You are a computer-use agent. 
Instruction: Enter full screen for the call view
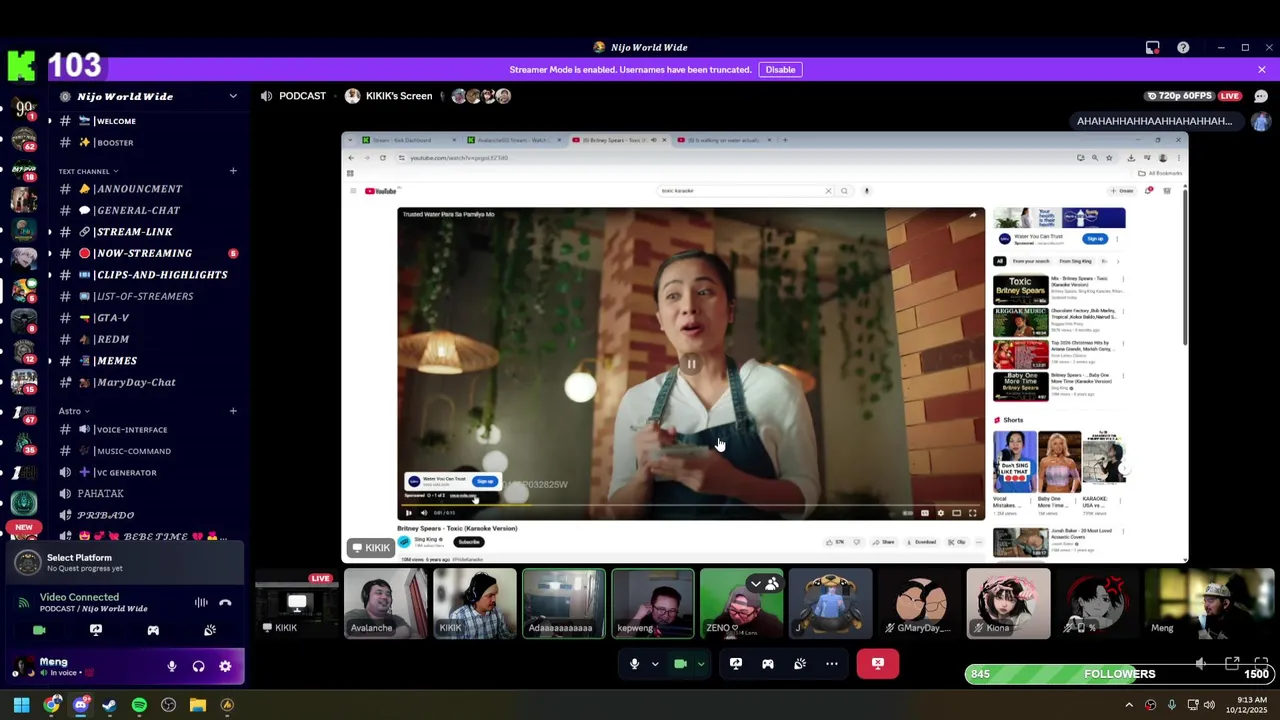[1262, 663]
